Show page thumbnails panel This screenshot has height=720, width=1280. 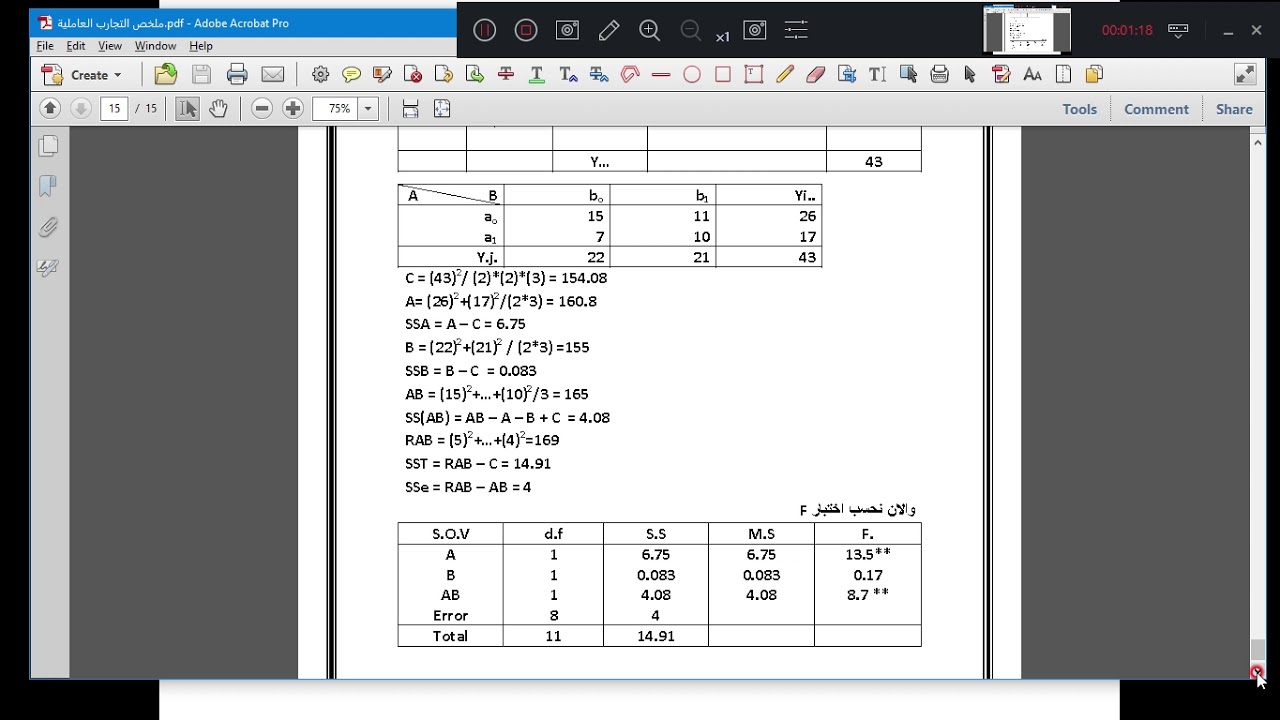48,147
